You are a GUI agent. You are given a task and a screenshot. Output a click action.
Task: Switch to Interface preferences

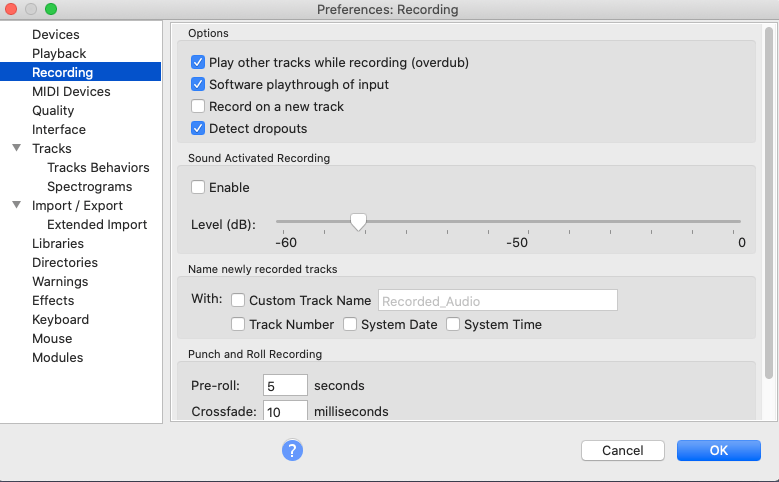pyautogui.click(x=59, y=129)
